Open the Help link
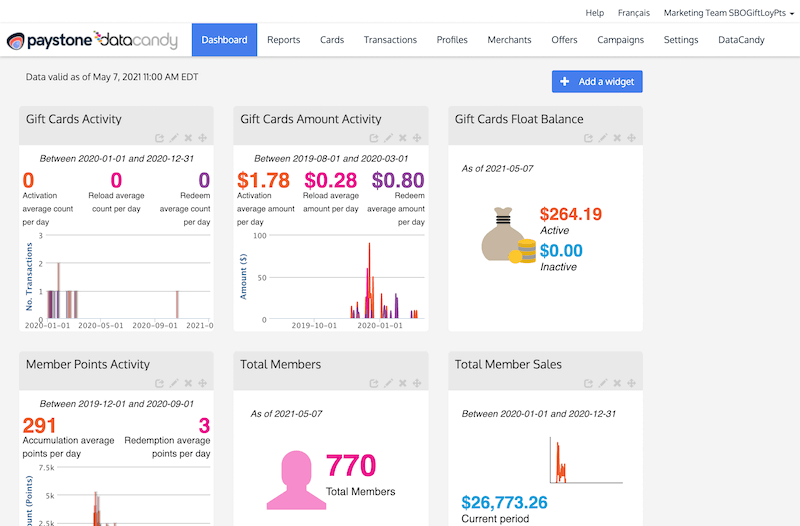 click(x=594, y=13)
